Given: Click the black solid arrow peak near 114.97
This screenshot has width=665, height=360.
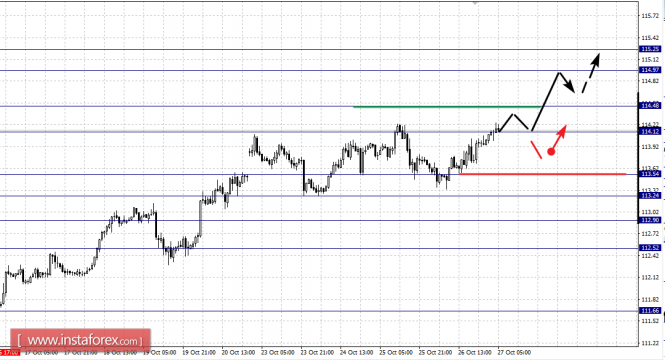Looking at the screenshot, I should 560,73.
